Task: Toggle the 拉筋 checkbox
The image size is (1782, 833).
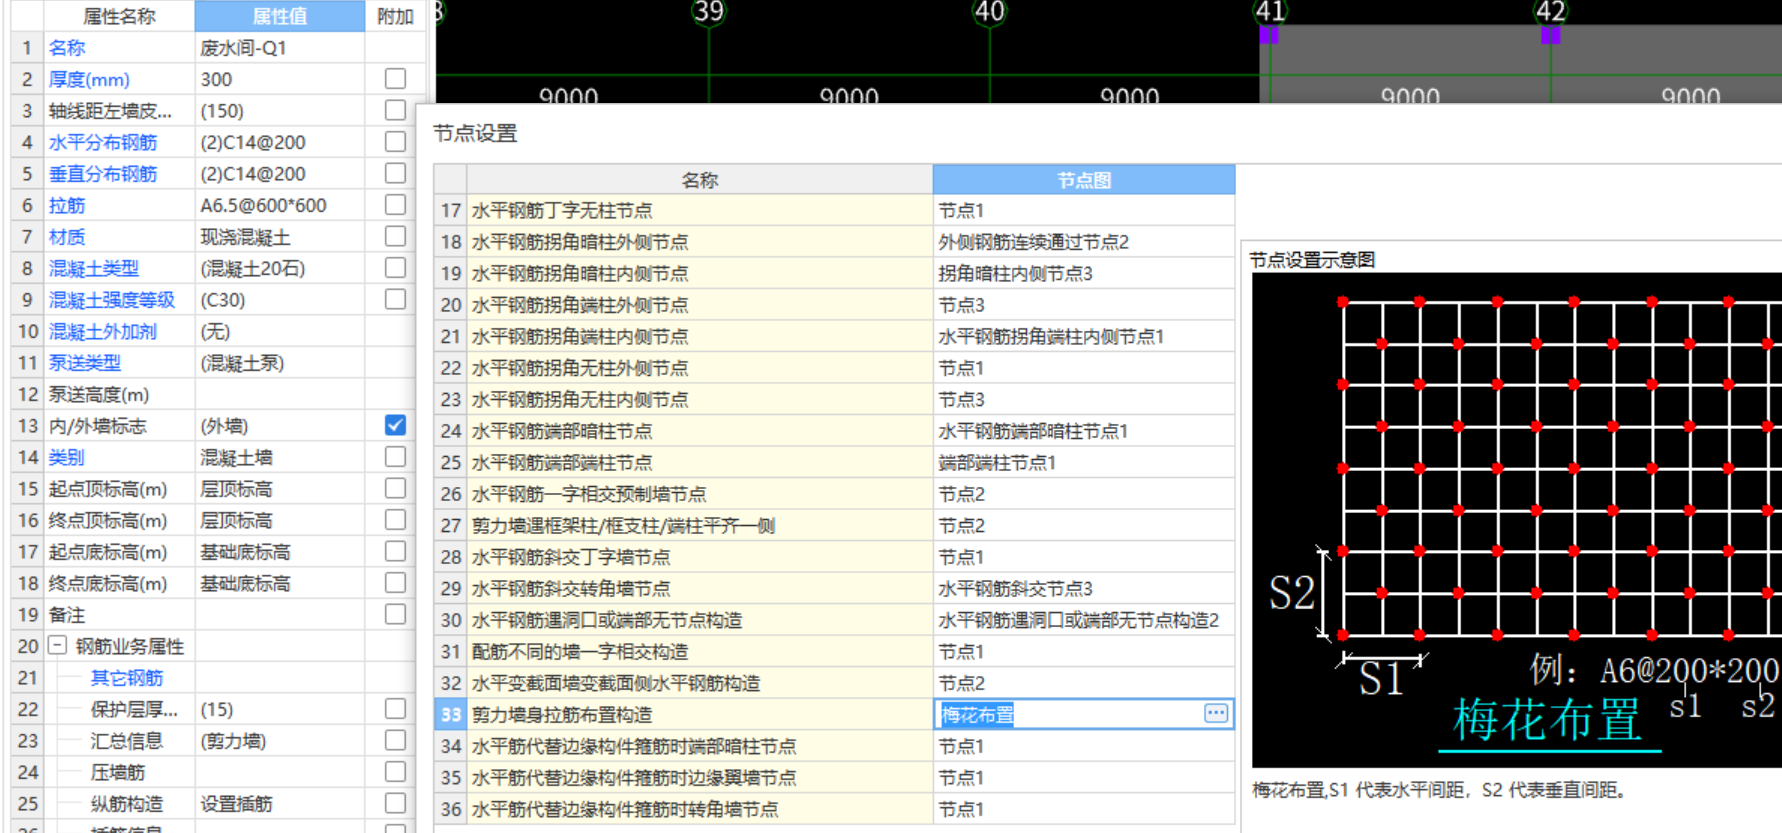Action: click(395, 204)
